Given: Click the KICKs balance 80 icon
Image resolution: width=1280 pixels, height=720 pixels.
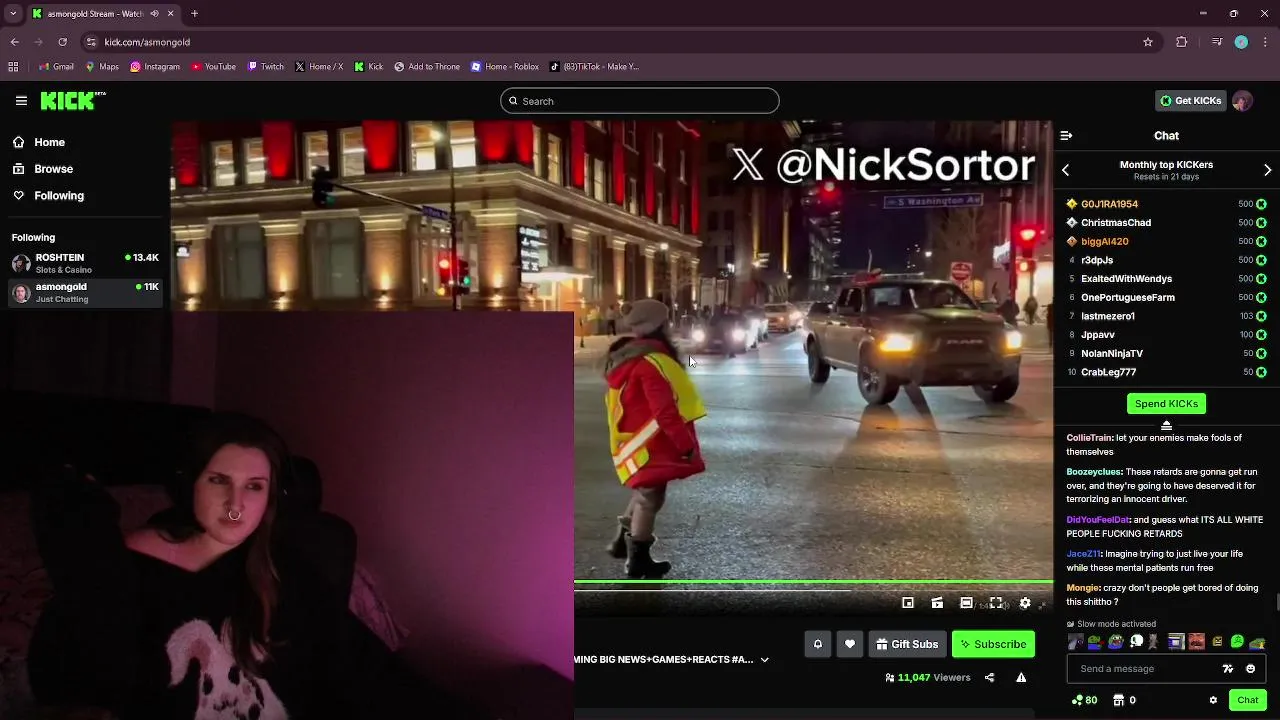Looking at the screenshot, I should pyautogui.click(x=1084, y=700).
